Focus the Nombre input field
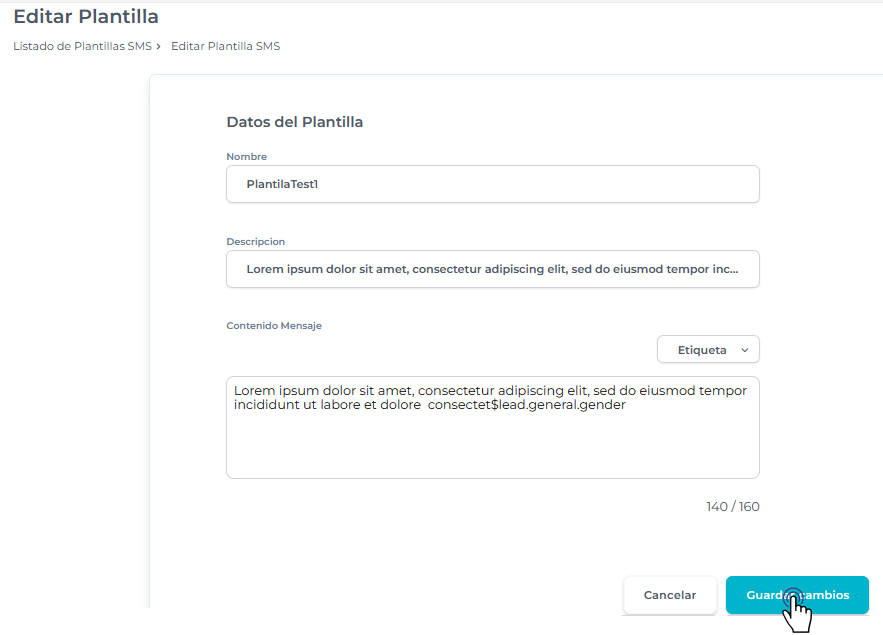Viewport: 883px width, 635px height. coord(492,184)
